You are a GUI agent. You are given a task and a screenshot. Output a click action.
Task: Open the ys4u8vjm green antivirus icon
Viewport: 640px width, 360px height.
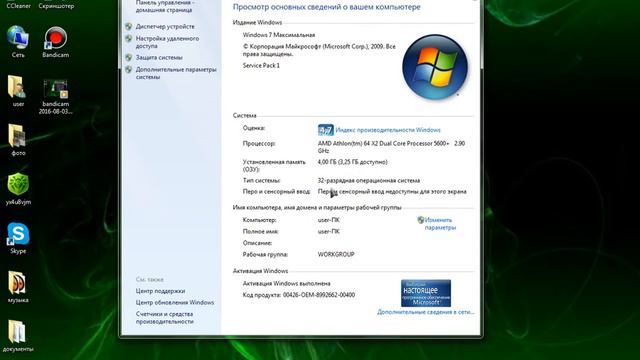pyautogui.click(x=18, y=189)
